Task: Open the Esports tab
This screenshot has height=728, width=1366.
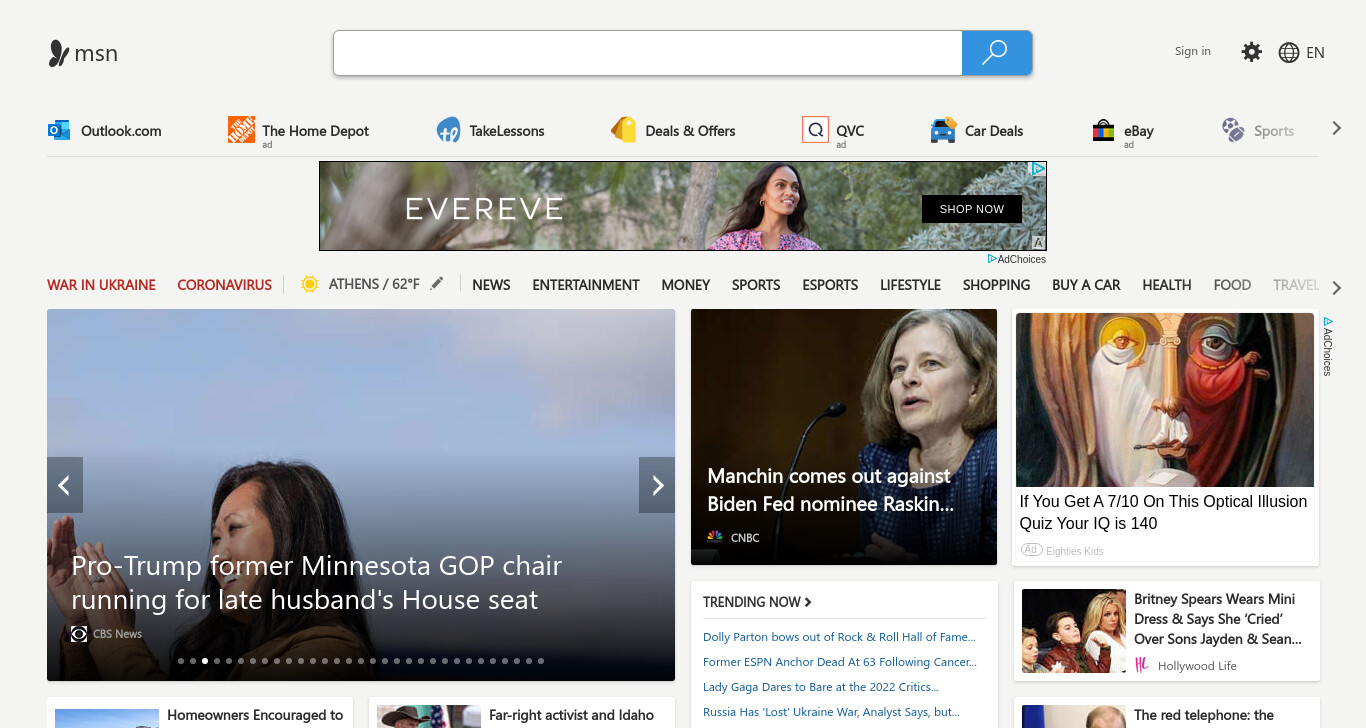Action: point(830,285)
